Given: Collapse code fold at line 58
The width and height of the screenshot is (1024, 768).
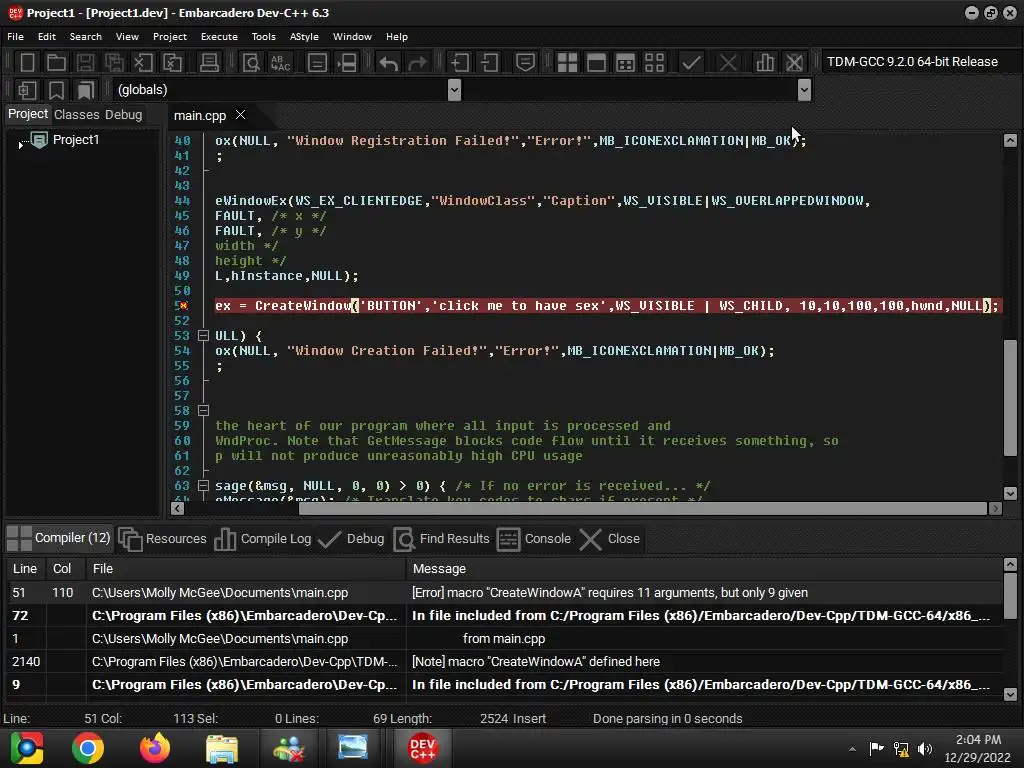Looking at the screenshot, I should pos(203,411).
